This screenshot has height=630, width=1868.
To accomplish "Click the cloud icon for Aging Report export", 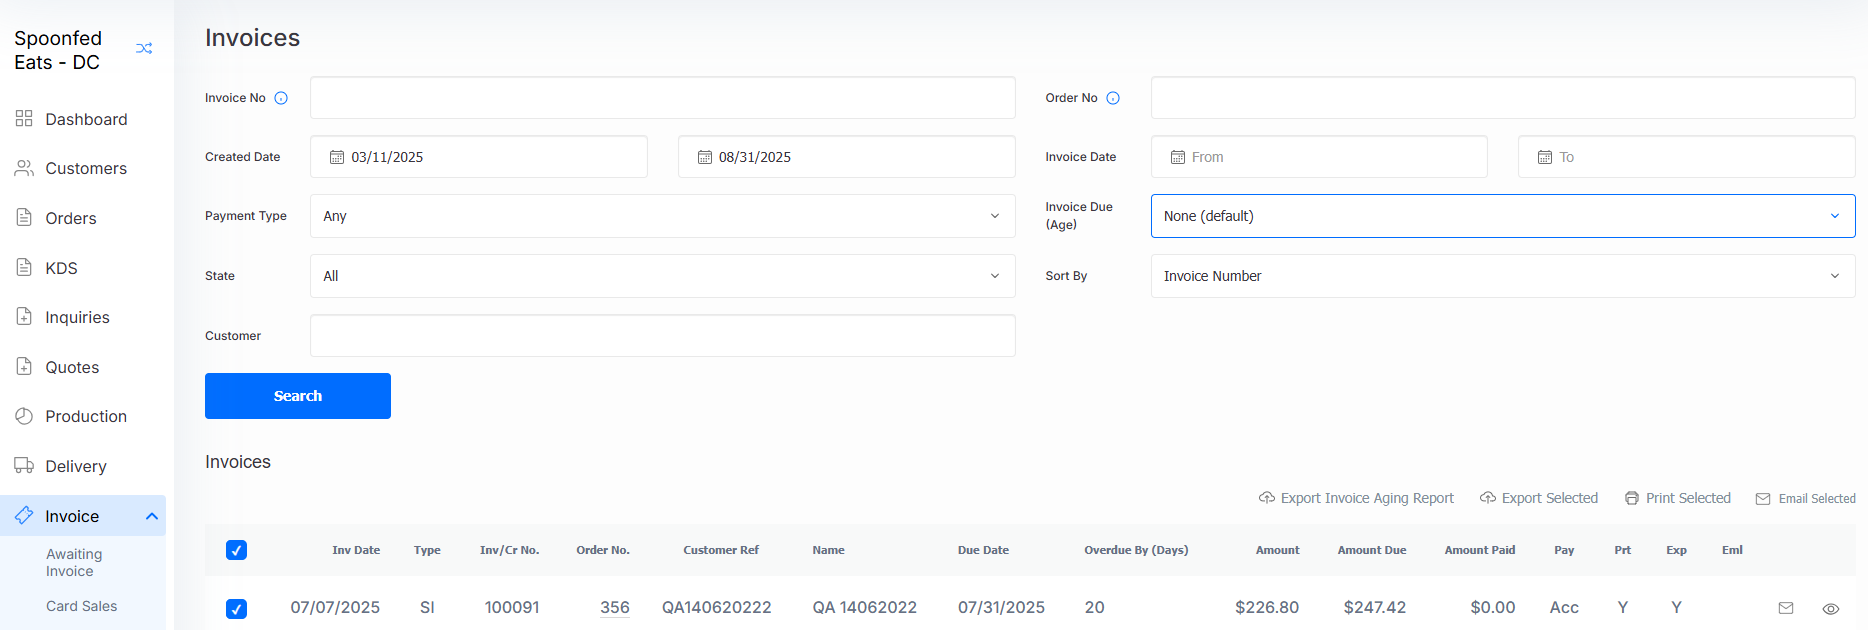I will tap(1266, 498).
